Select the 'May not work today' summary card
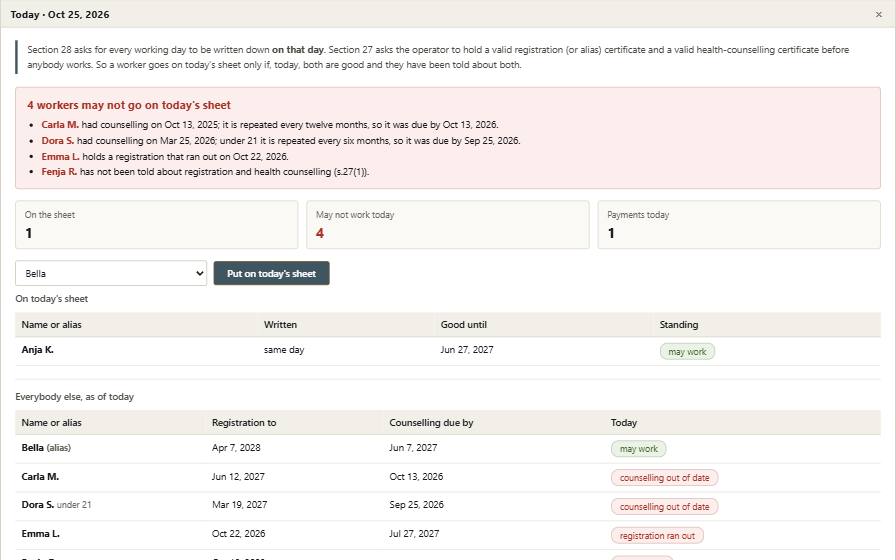The height and width of the screenshot is (560, 896). (448, 225)
